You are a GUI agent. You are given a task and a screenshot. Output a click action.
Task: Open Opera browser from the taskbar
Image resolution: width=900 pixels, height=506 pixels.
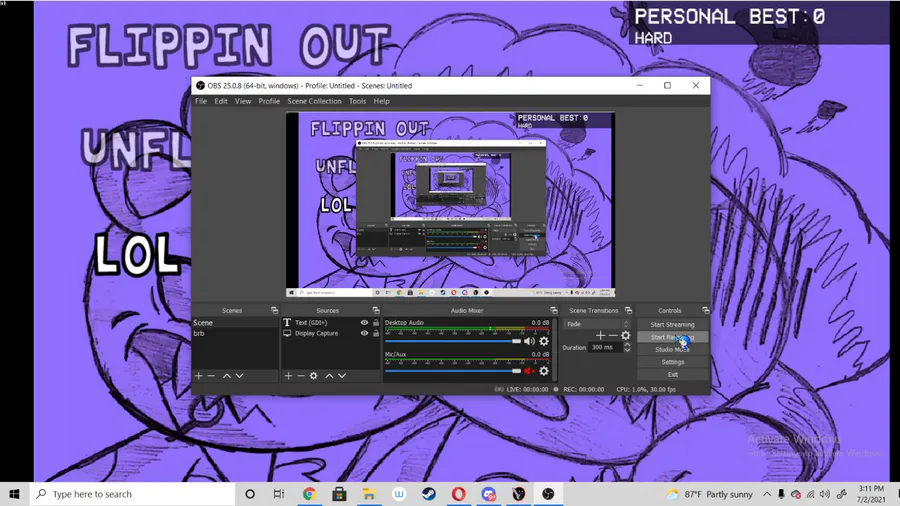point(459,494)
